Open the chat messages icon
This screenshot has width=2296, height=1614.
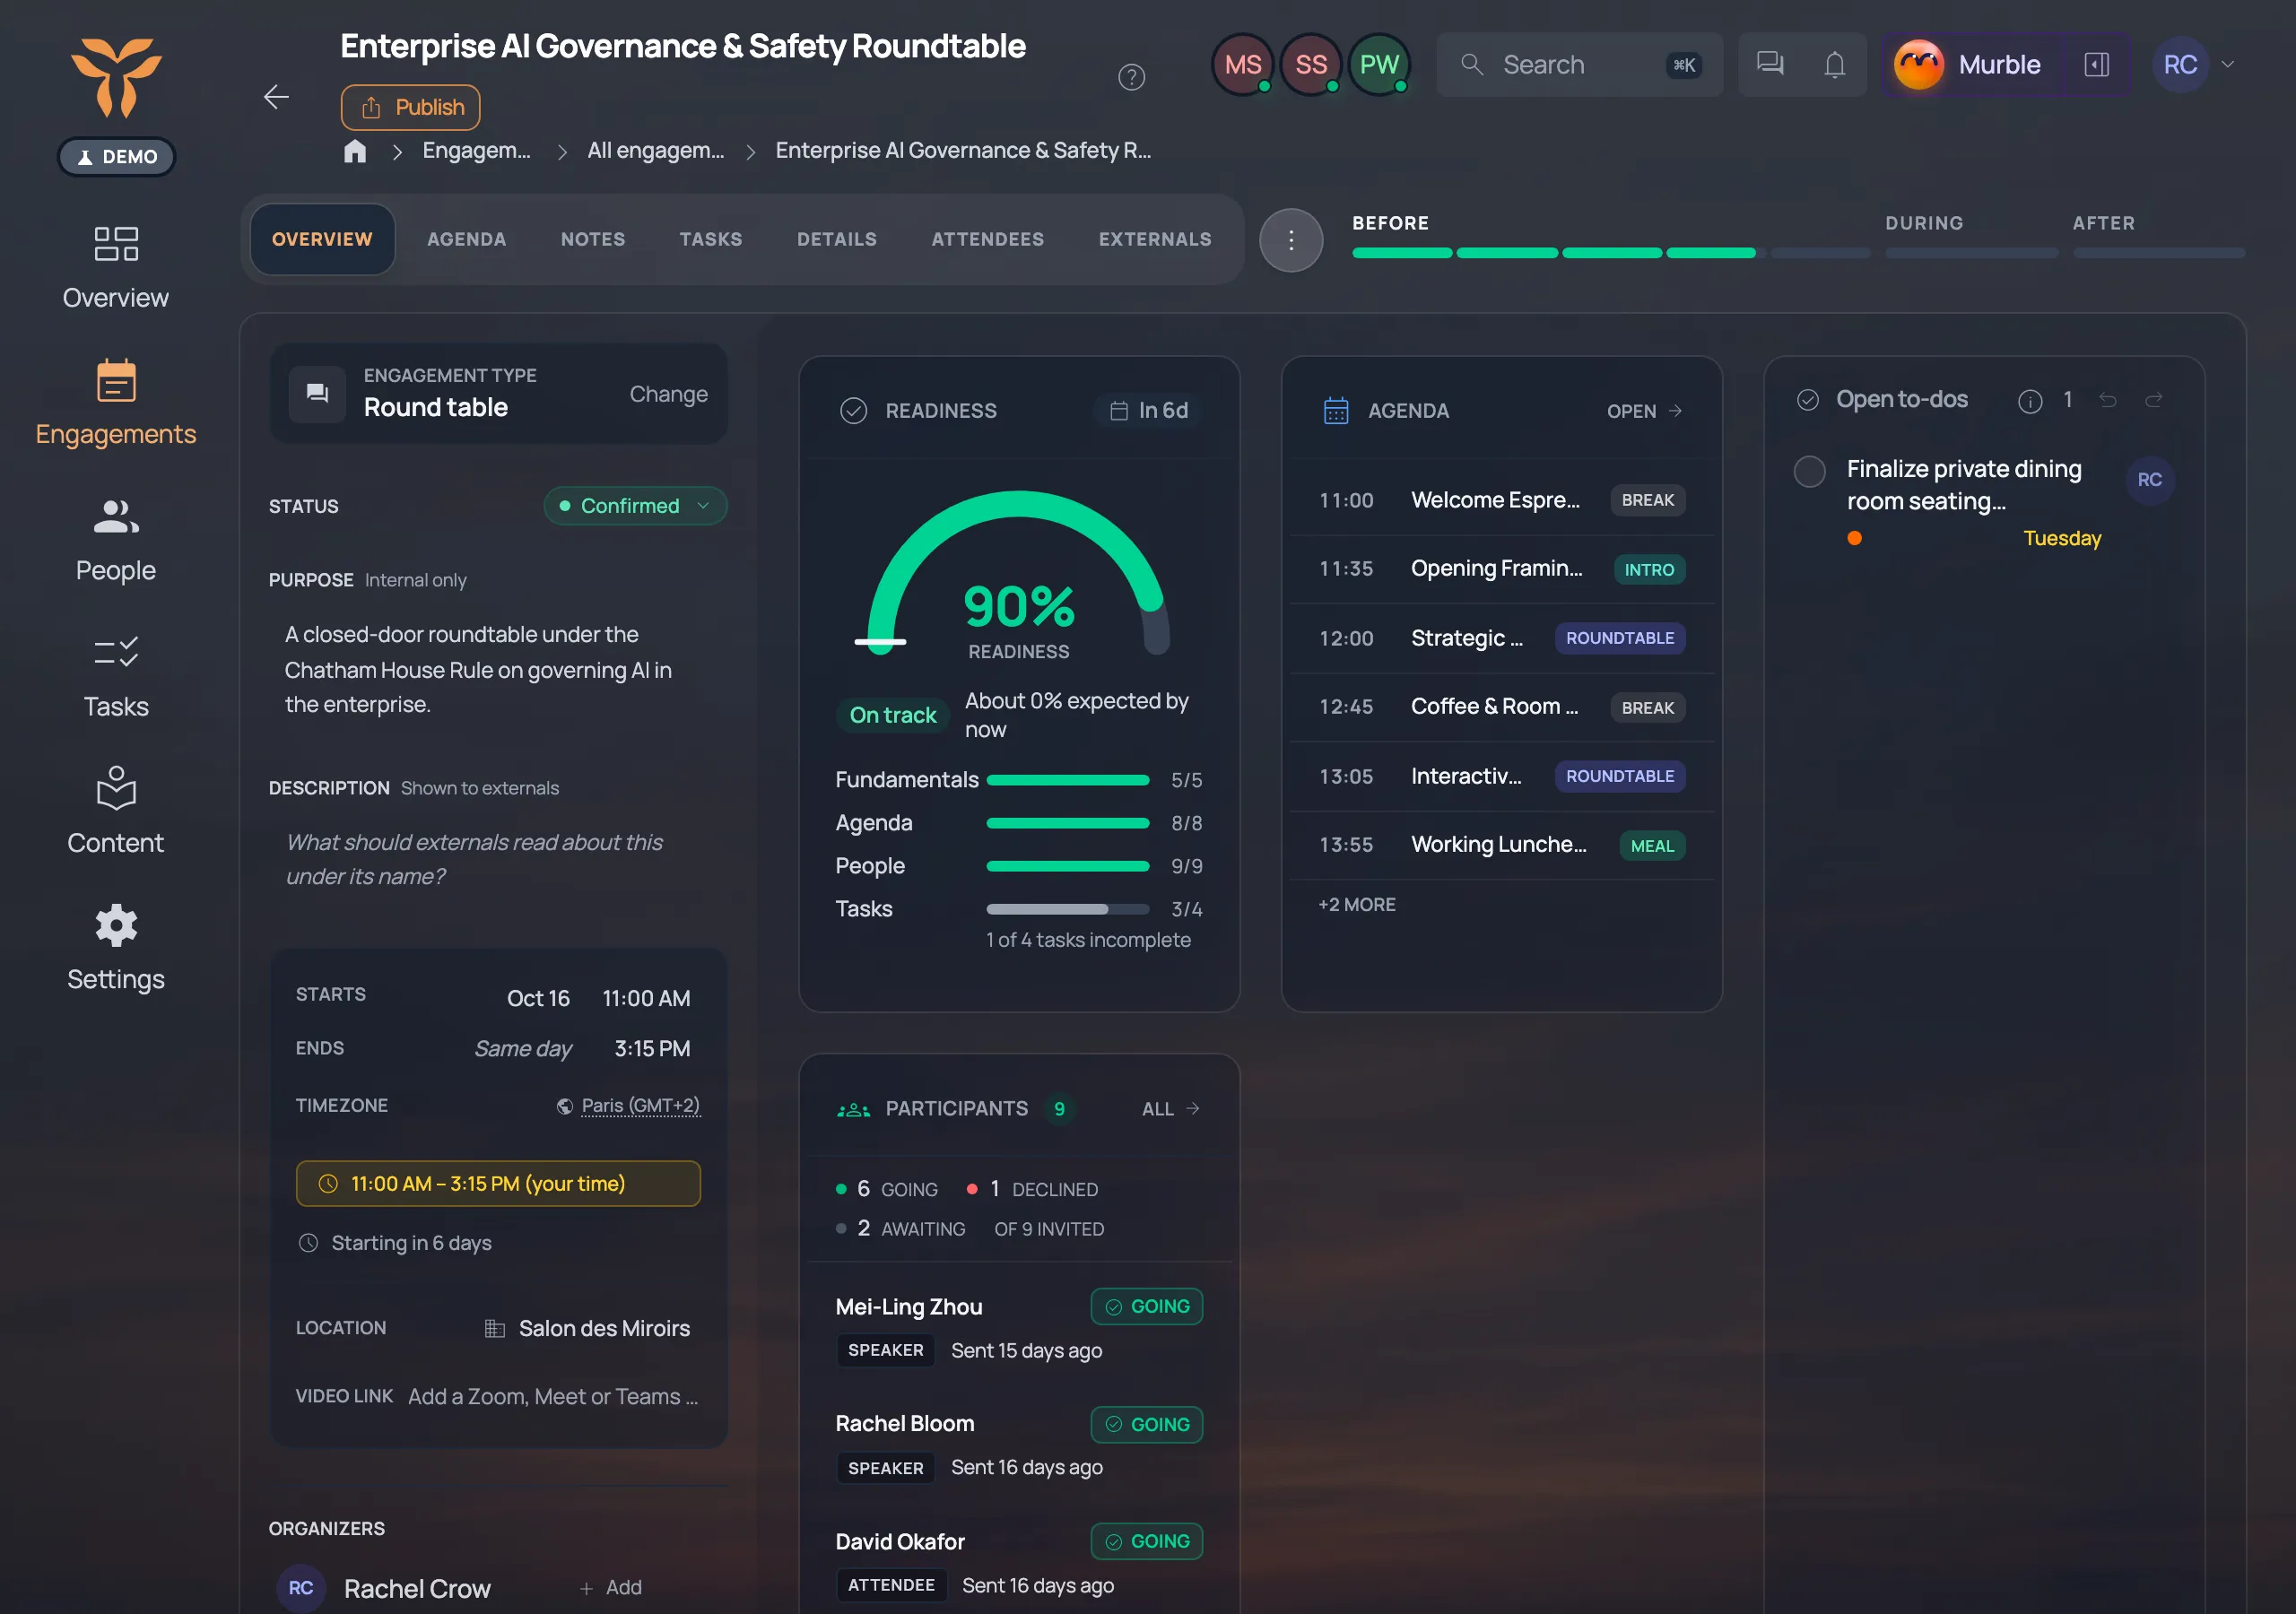tap(1770, 64)
